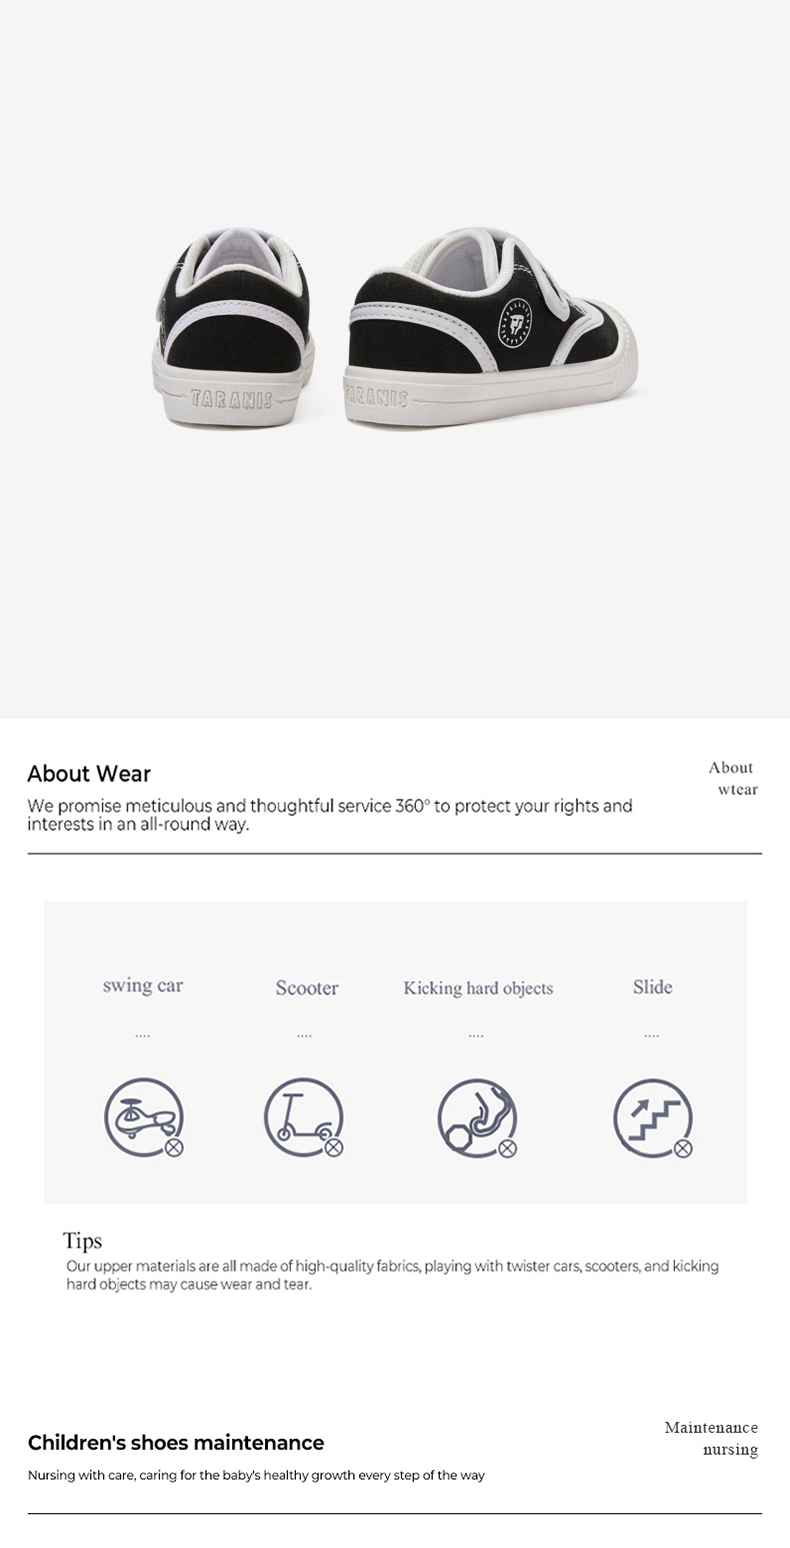
Task: Select the right black shoe image
Action: pos(490,327)
